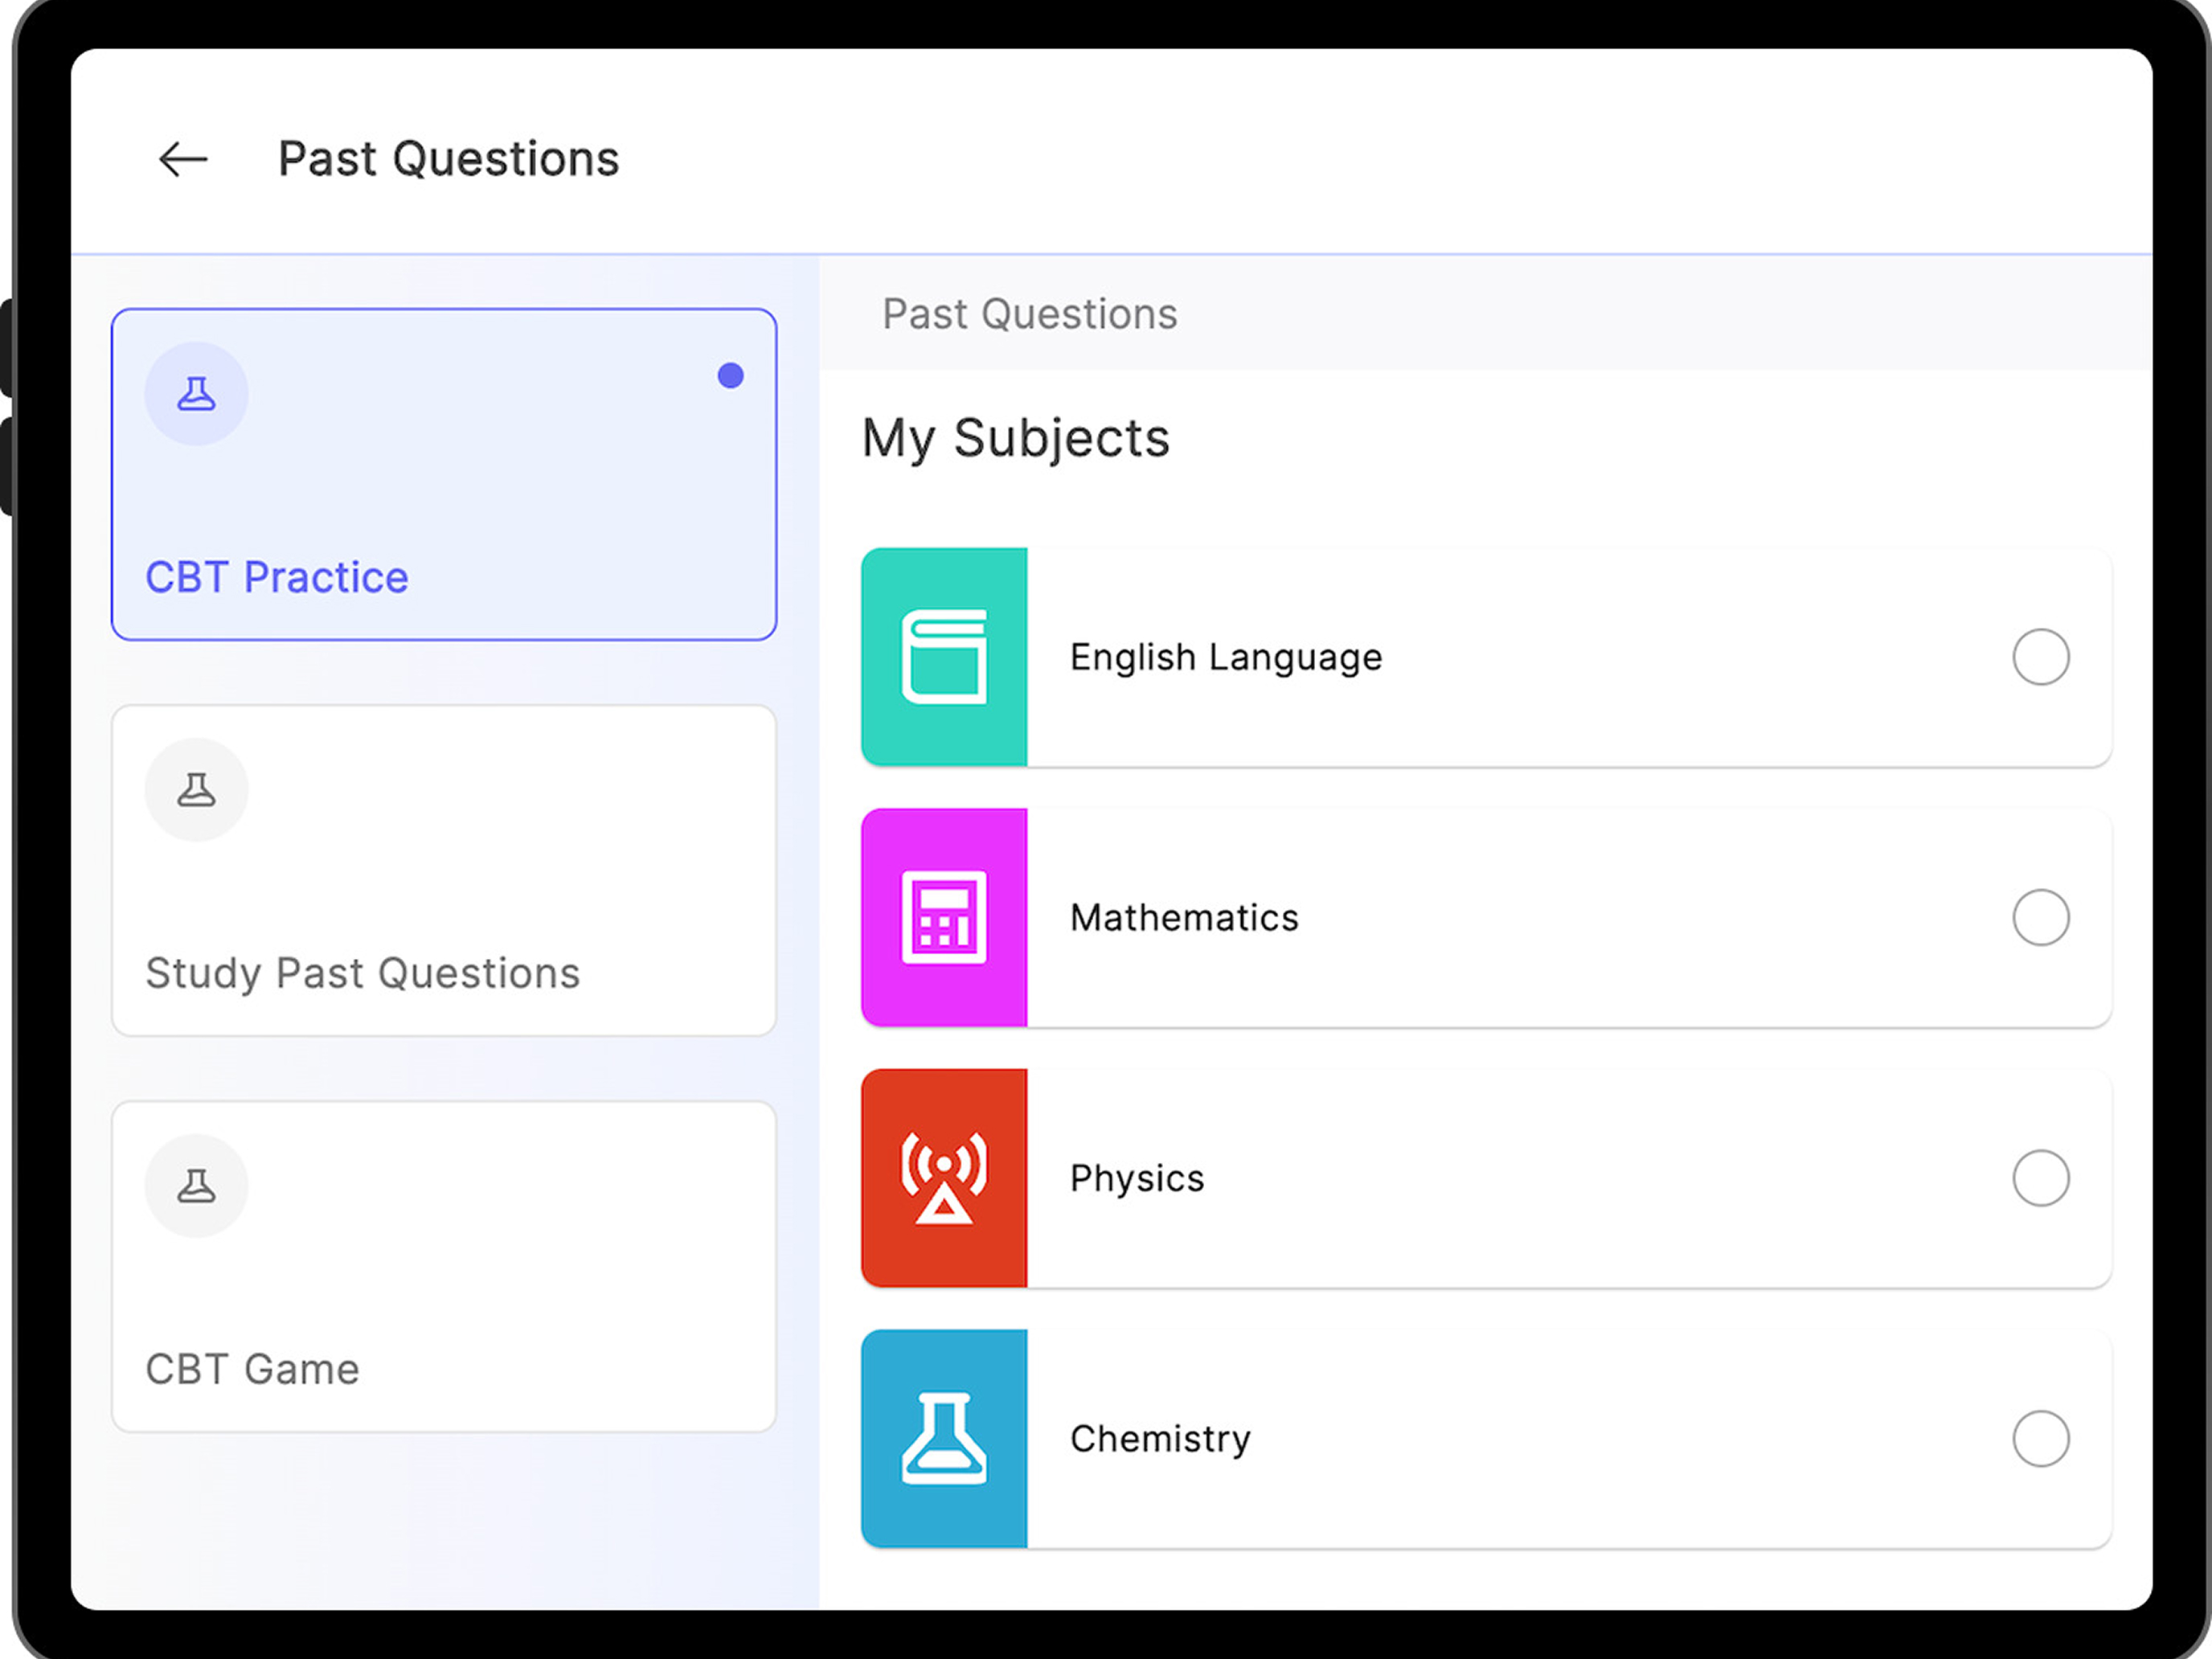2212x1659 pixels.
Task: Click the flask icon in Study Past Questions card
Action: [x=197, y=790]
